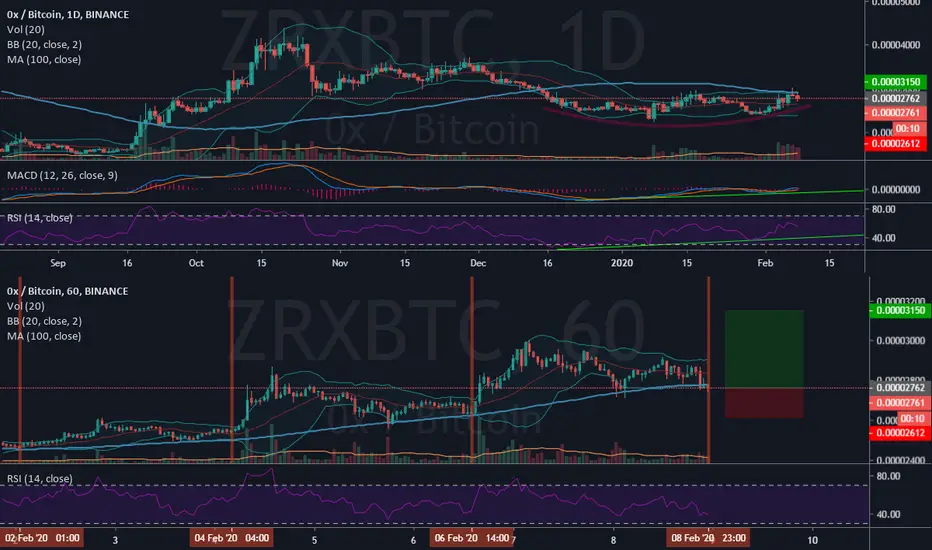Select the green trend line on the 1D RSI pane

pos(710,242)
